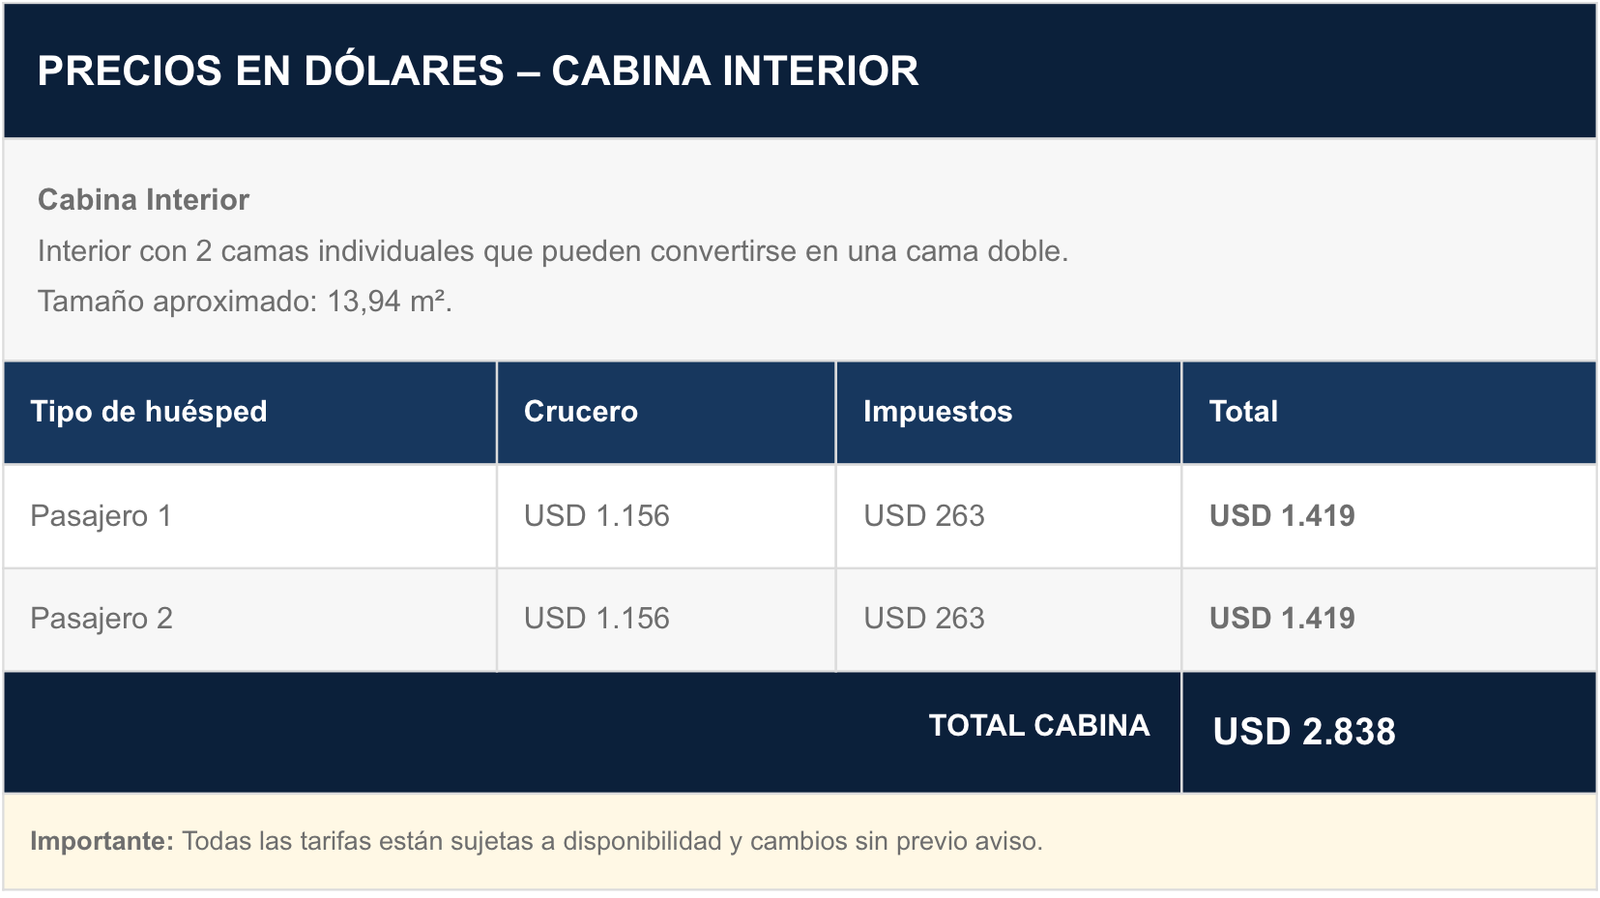
Task: Click Pasajero 2 crucero price USD 1.156
Action: tap(597, 619)
